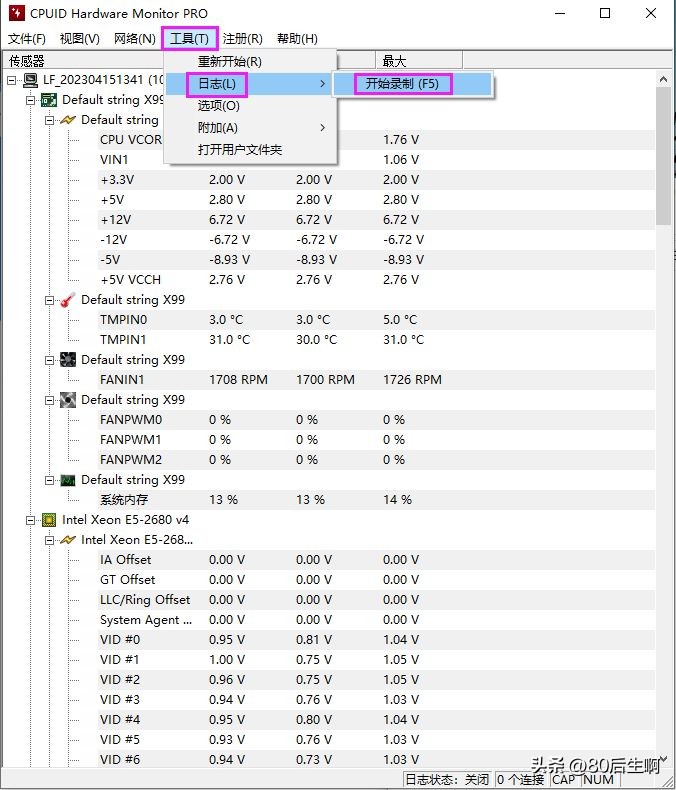Screen dimensions: 676x790
Task: Open the 文件(F) menu
Action: [27, 39]
